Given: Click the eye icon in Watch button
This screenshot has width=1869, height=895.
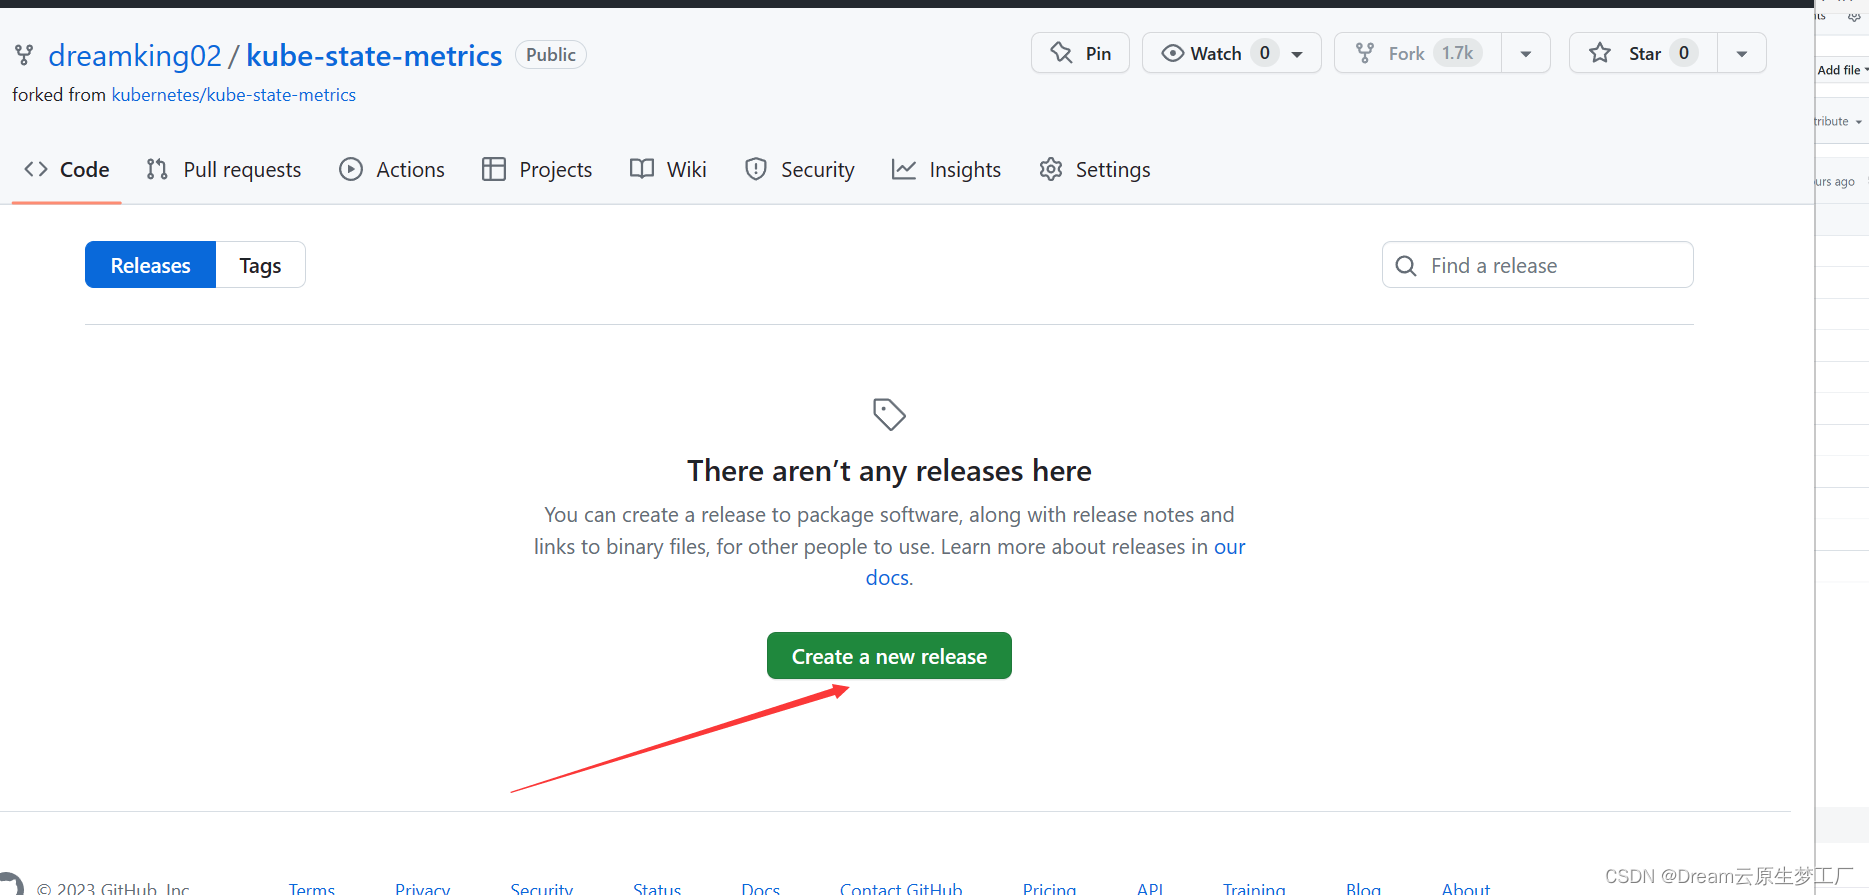Looking at the screenshot, I should [x=1173, y=53].
